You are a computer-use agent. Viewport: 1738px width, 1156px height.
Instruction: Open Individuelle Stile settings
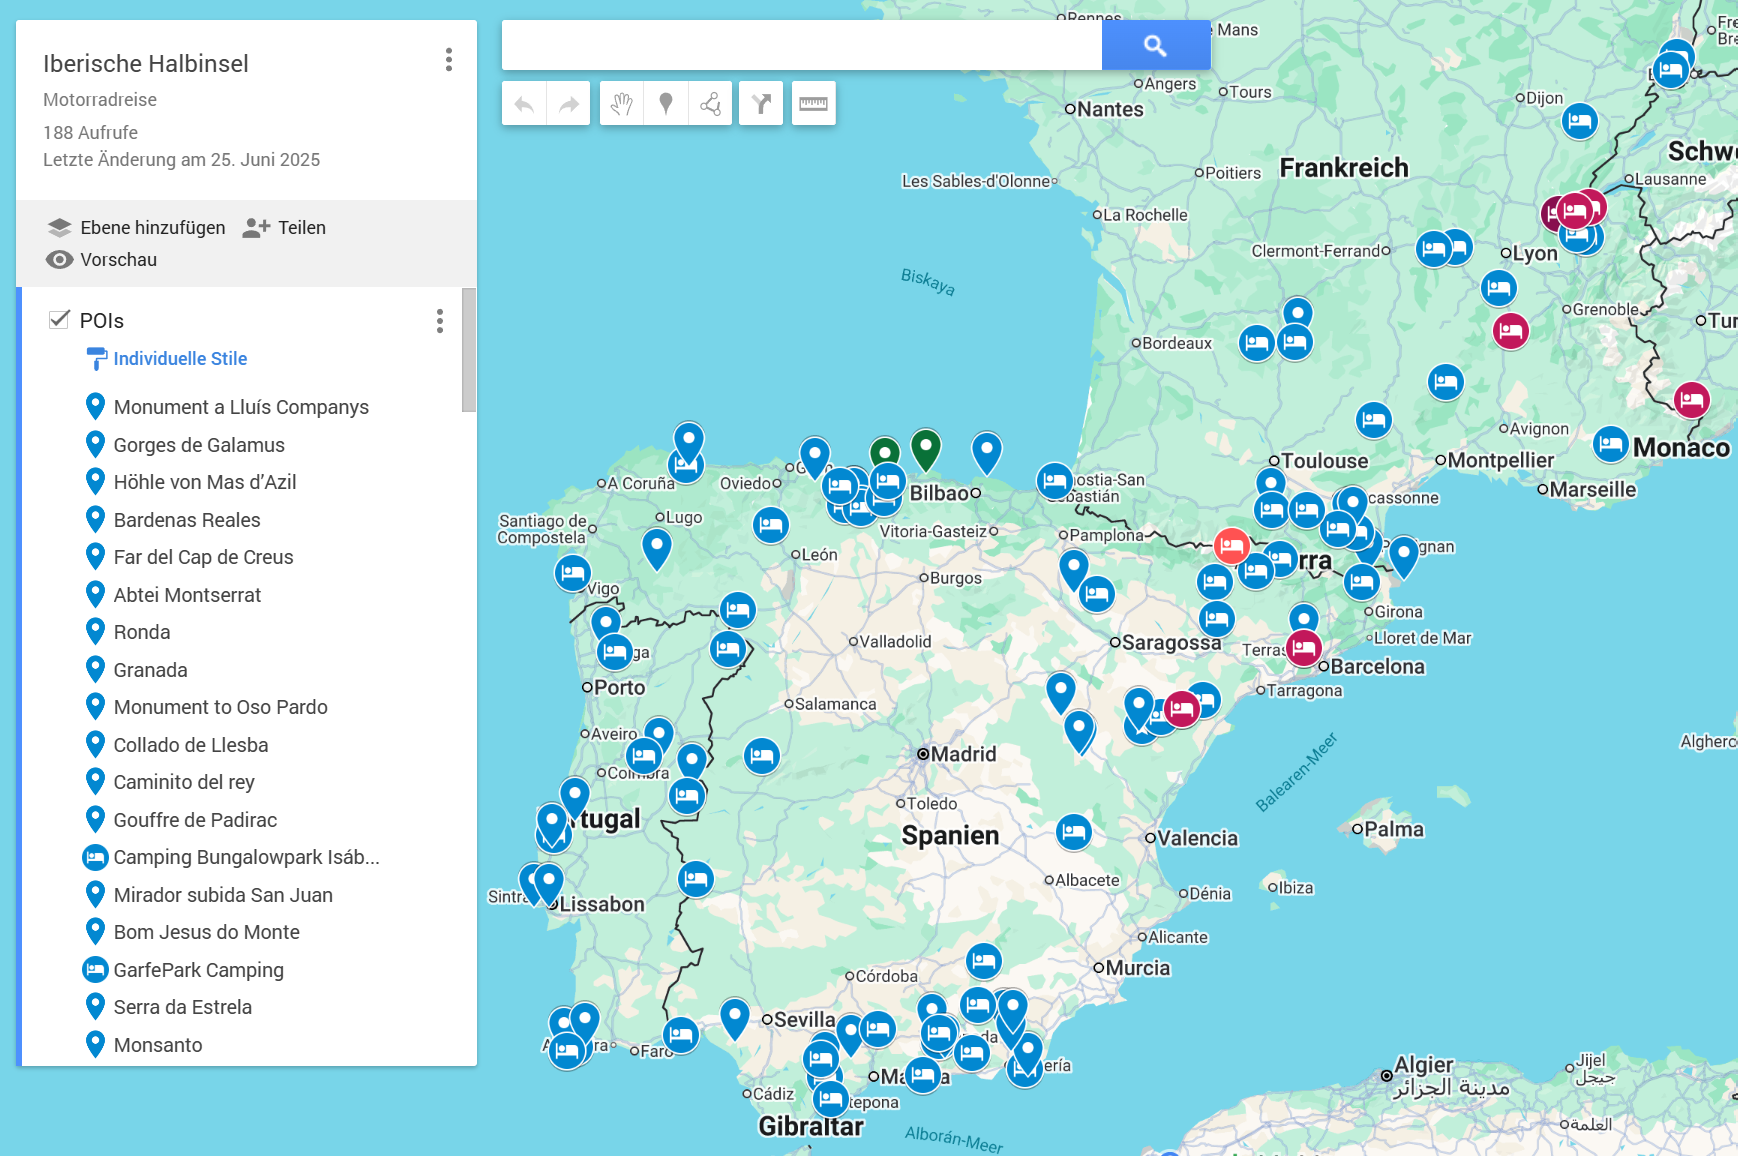(180, 358)
